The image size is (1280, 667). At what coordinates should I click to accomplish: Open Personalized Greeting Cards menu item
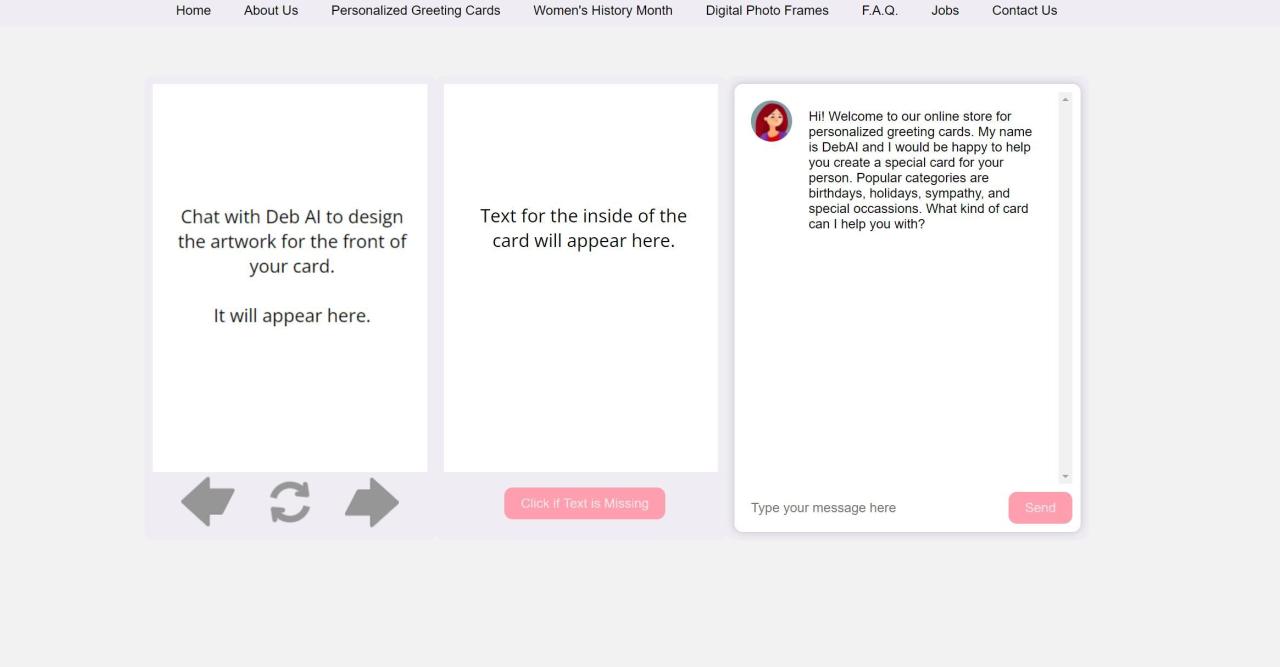[415, 10]
